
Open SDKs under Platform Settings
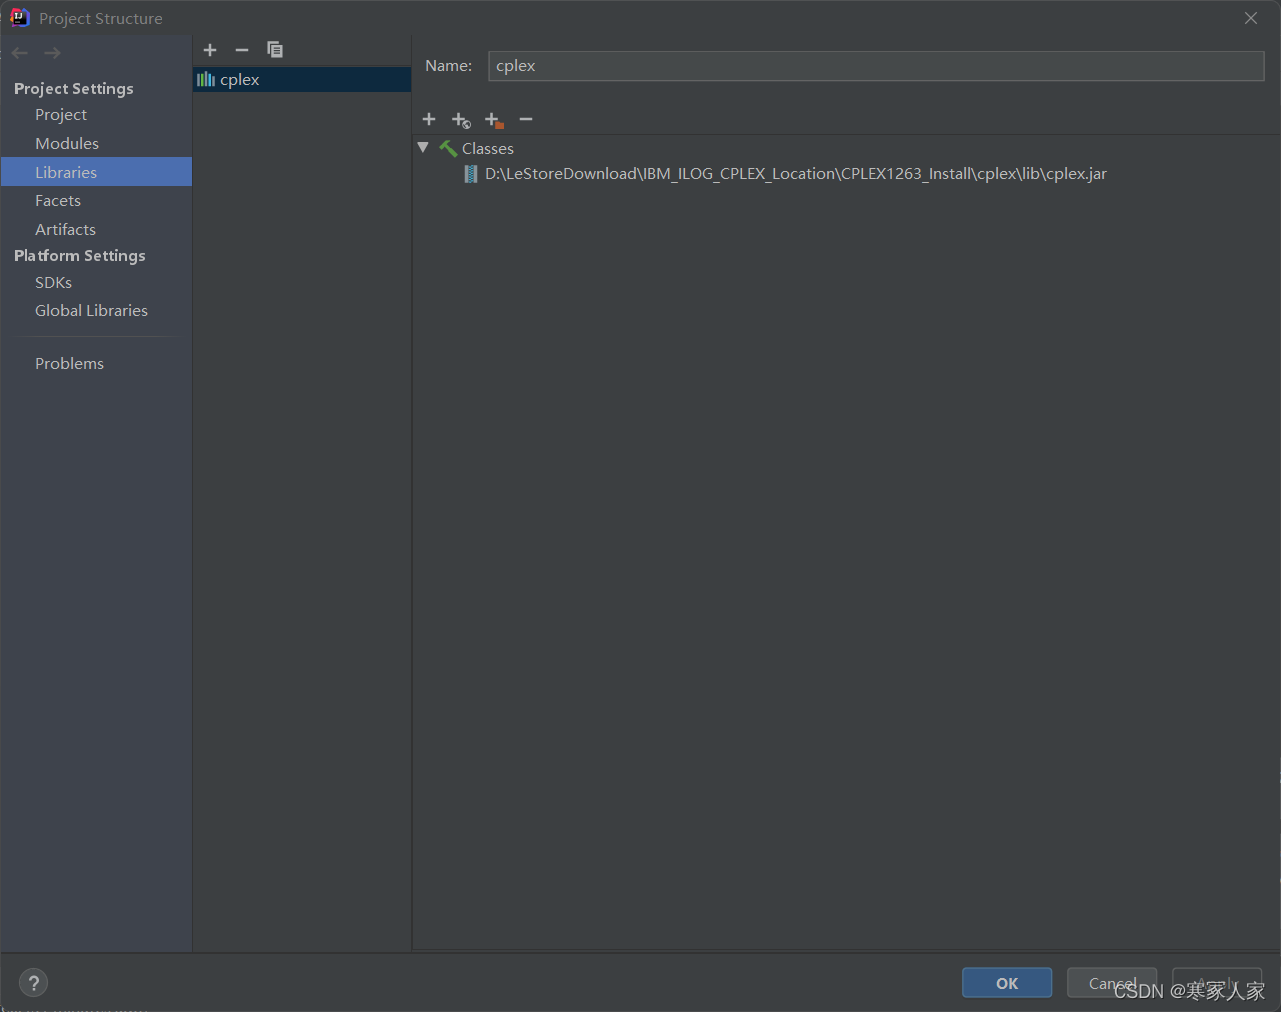pos(54,283)
